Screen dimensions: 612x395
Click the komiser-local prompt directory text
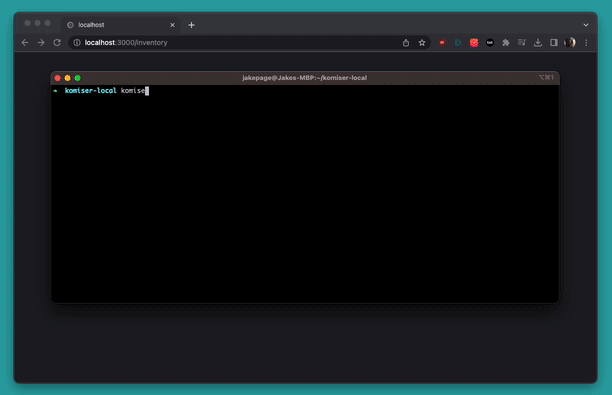point(91,91)
